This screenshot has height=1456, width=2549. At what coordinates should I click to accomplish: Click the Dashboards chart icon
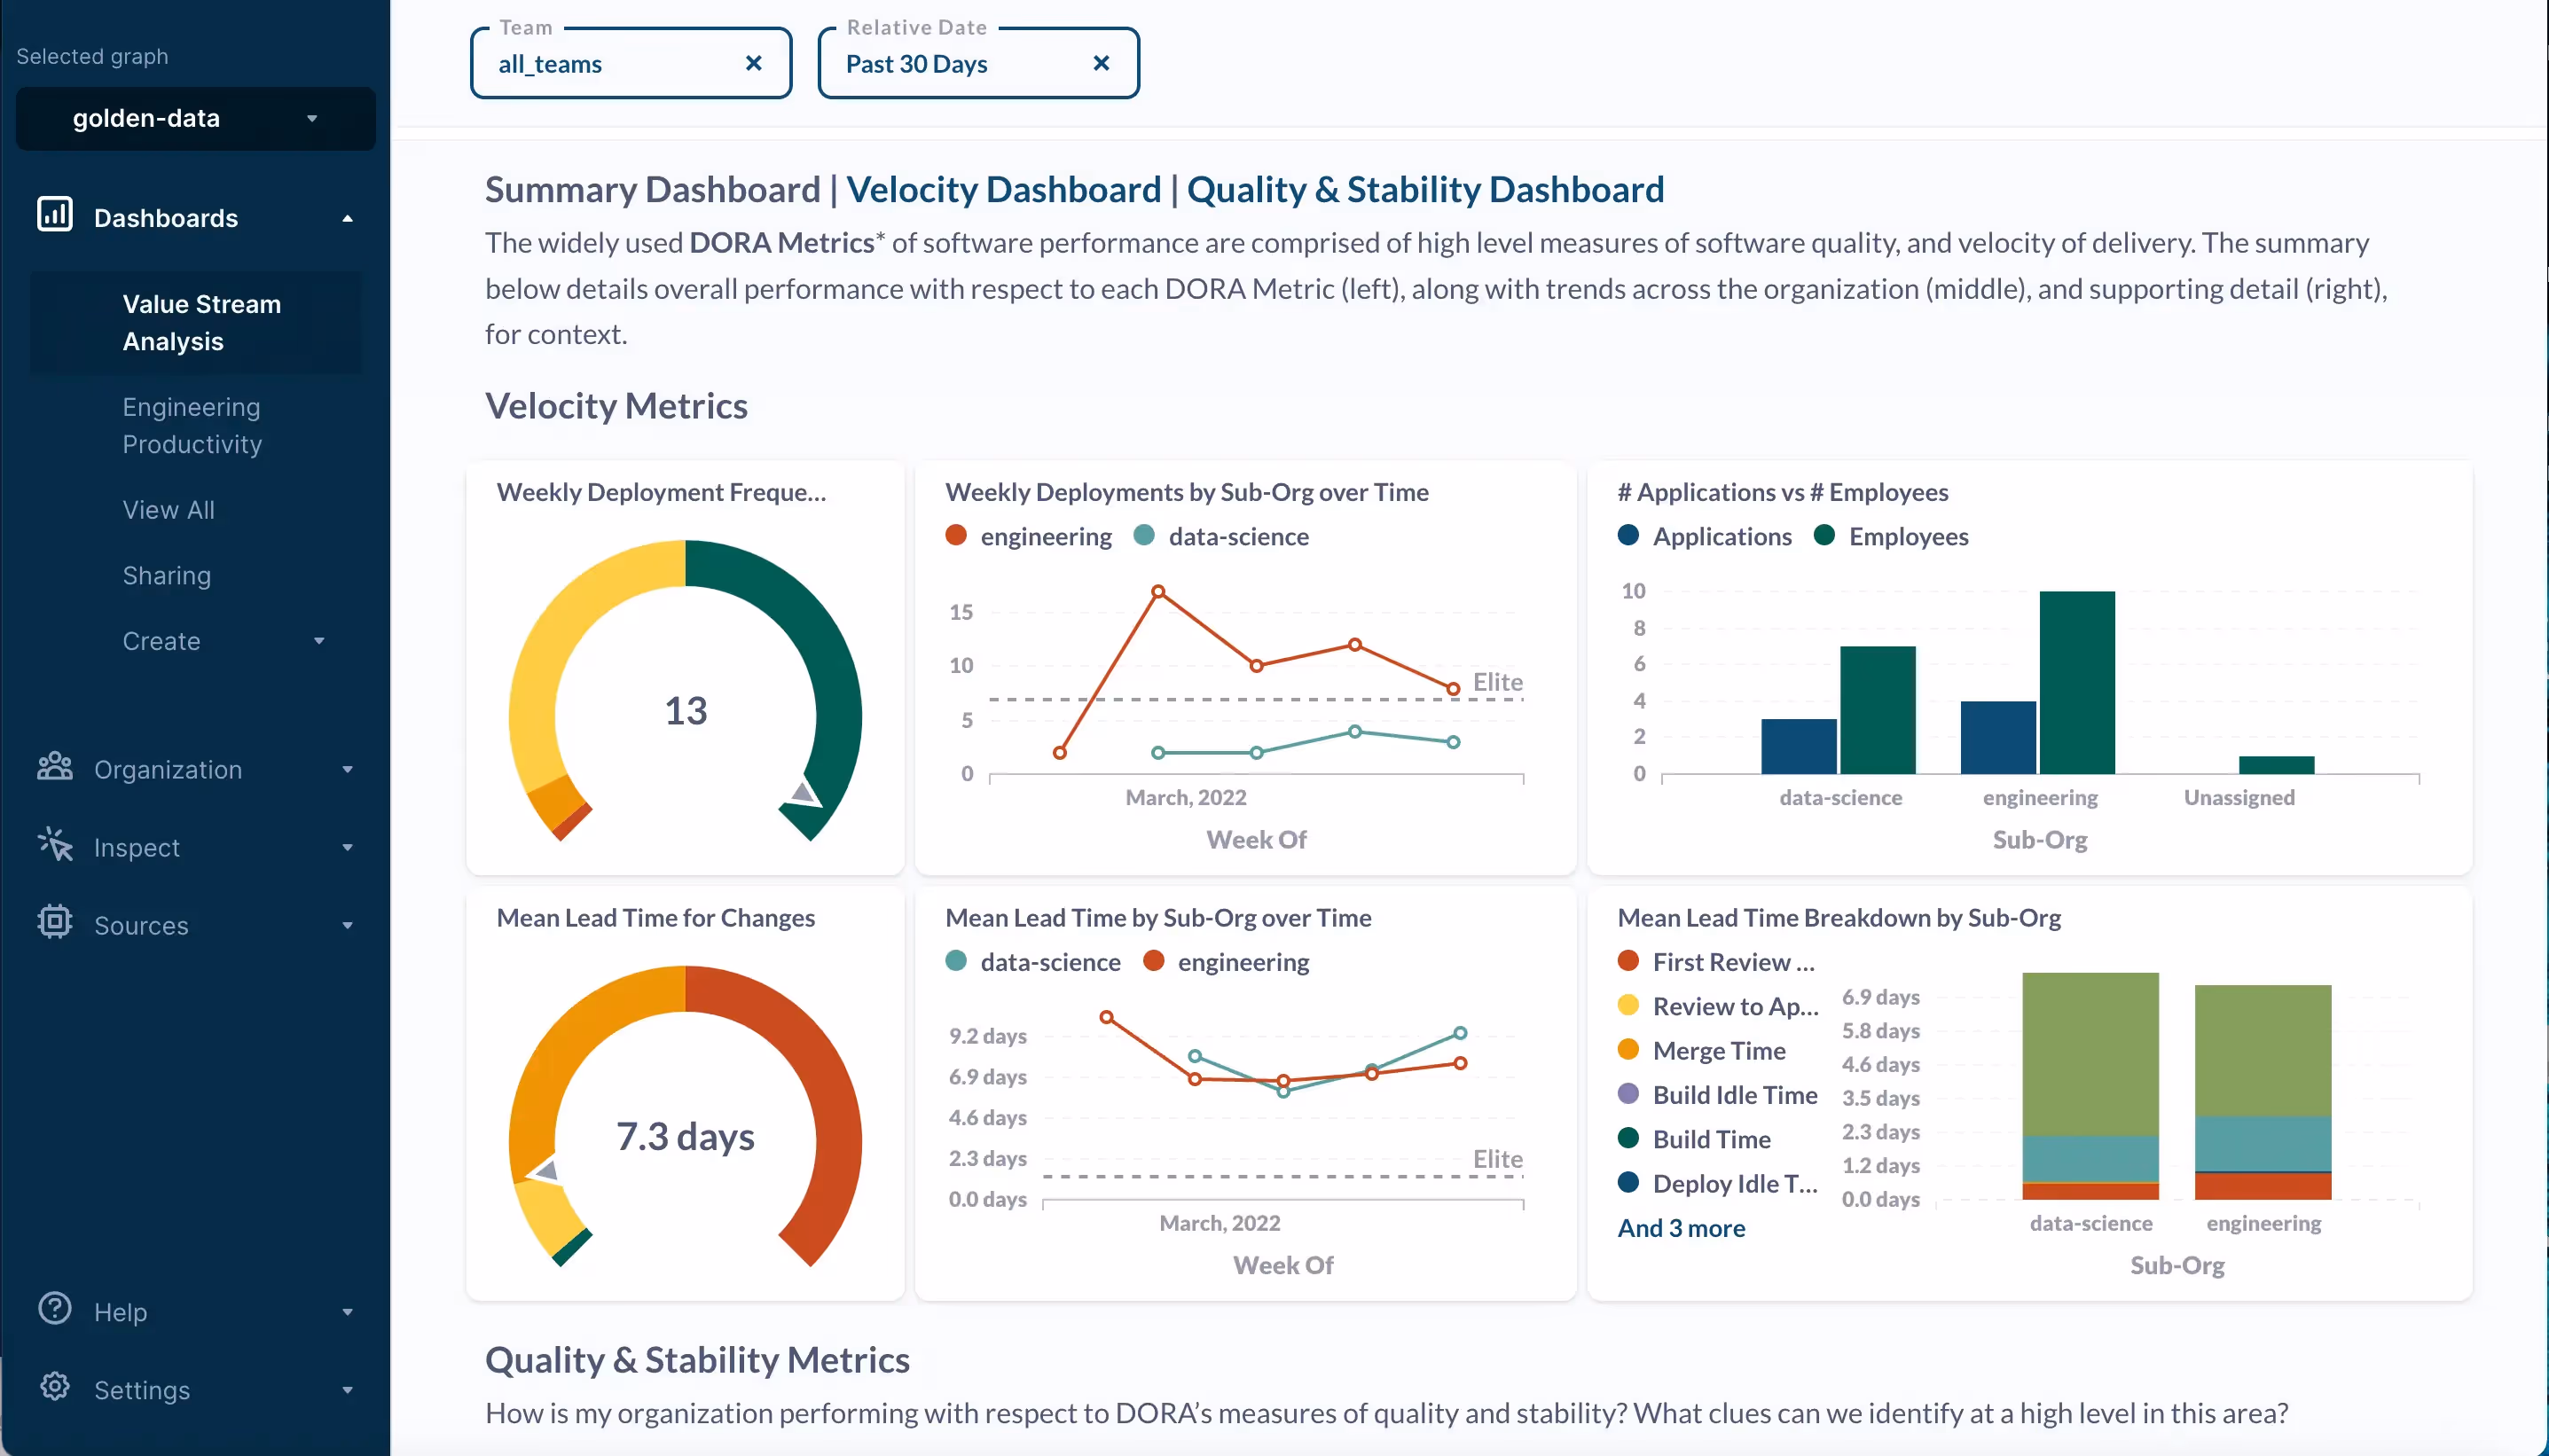[55, 215]
